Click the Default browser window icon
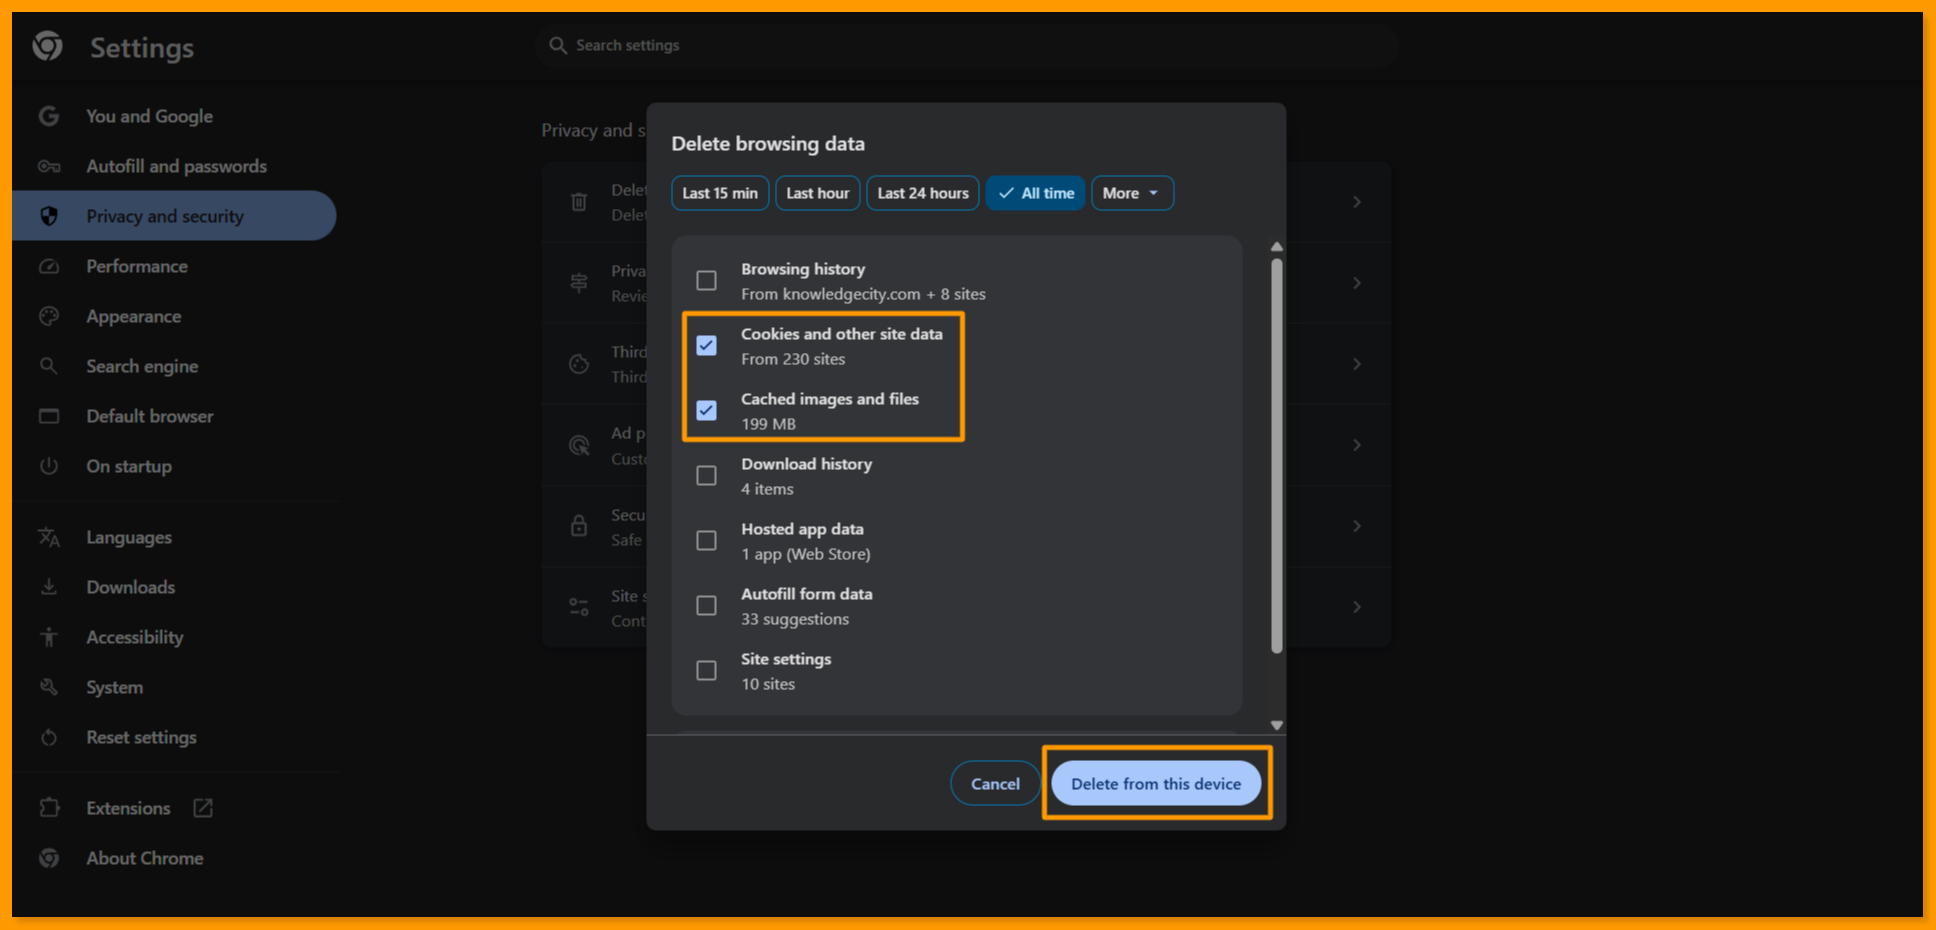 coord(48,416)
